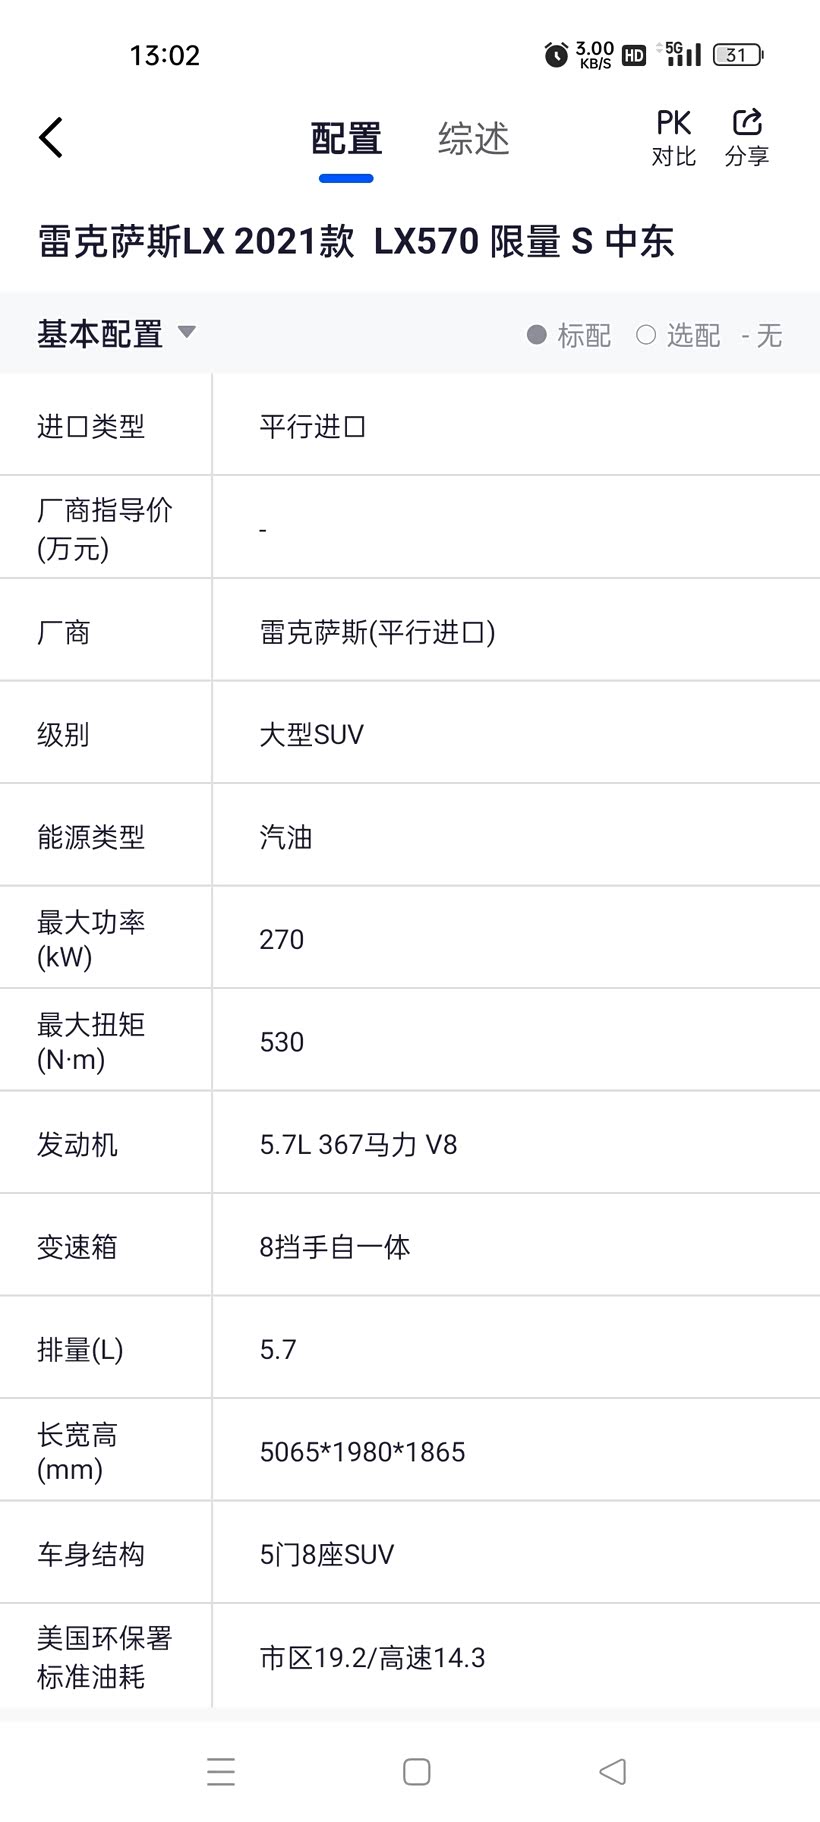The height and width of the screenshot is (1822, 820).
Task: Switch to the 综述 tab
Action: point(473,139)
